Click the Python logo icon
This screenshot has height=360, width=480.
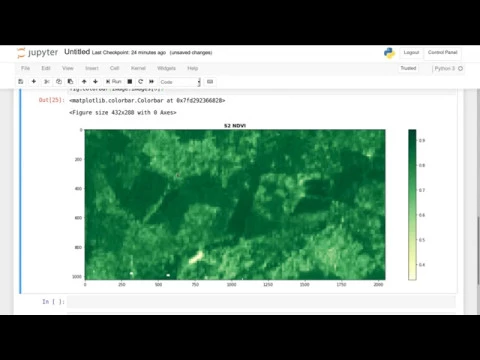click(389, 53)
